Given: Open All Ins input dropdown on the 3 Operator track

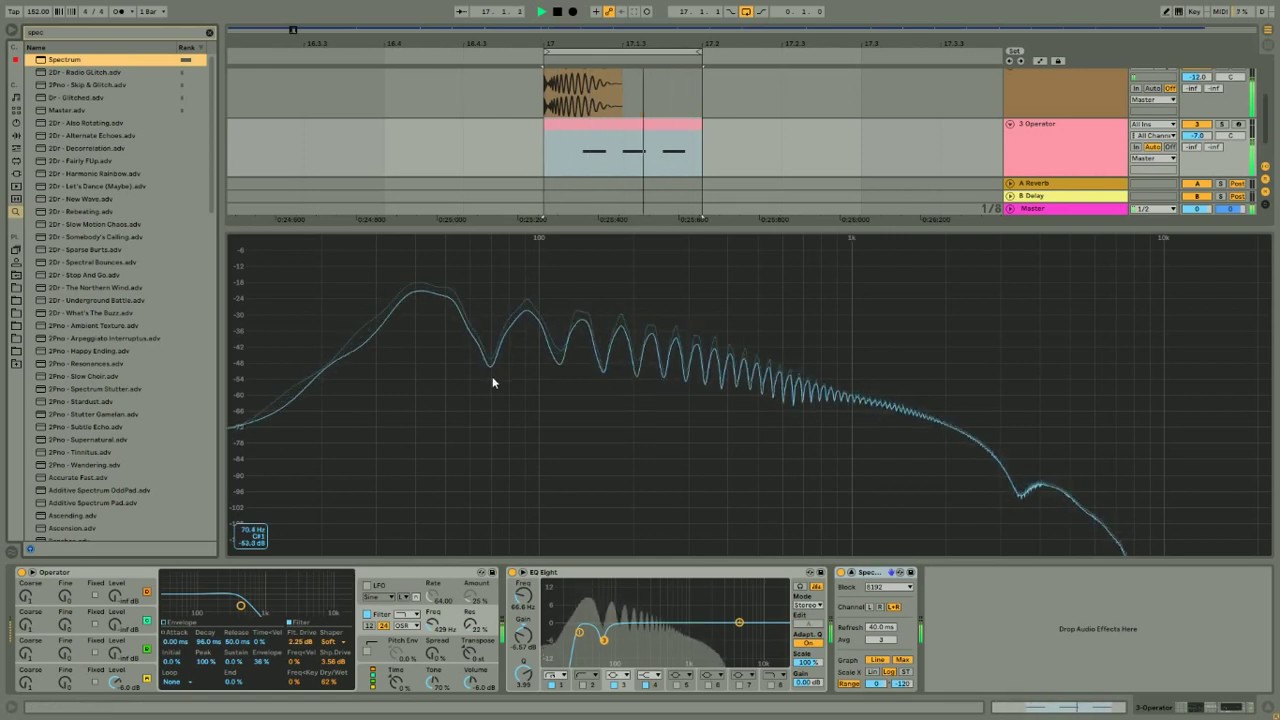Looking at the screenshot, I should (x=1153, y=124).
